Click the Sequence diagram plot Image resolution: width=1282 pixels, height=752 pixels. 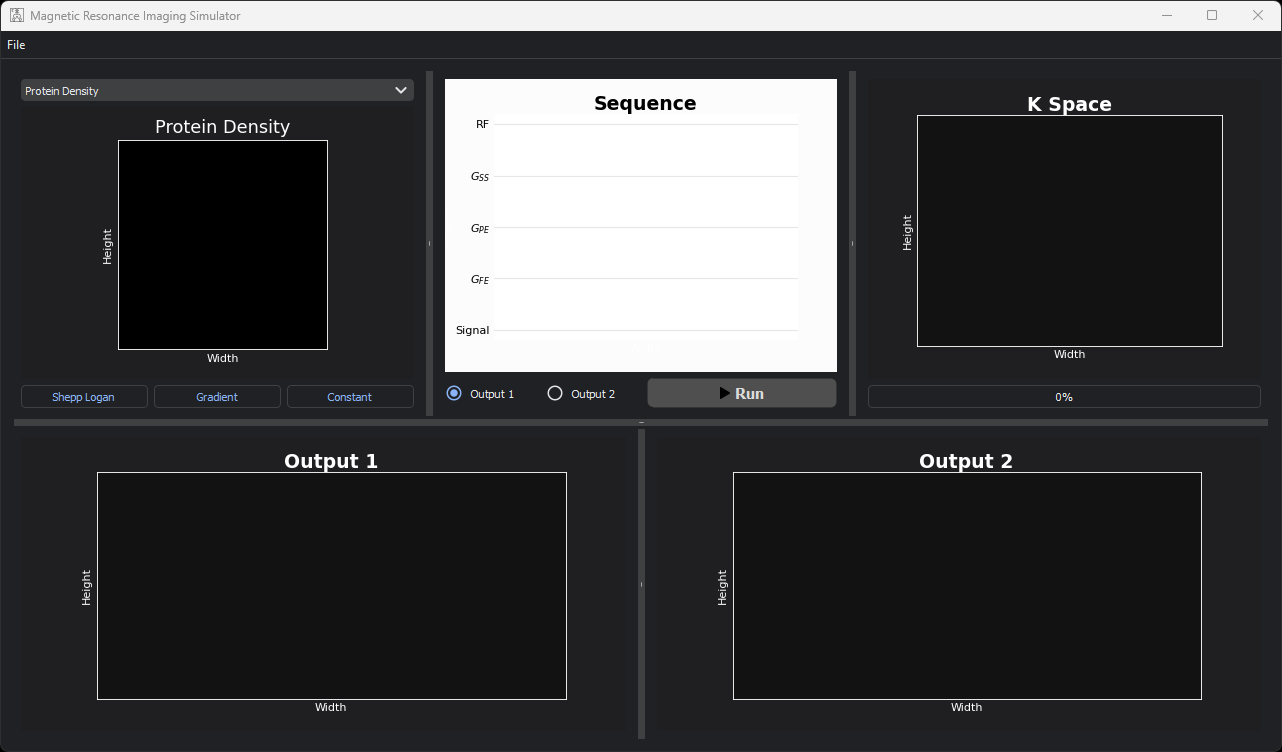coord(641,225)
